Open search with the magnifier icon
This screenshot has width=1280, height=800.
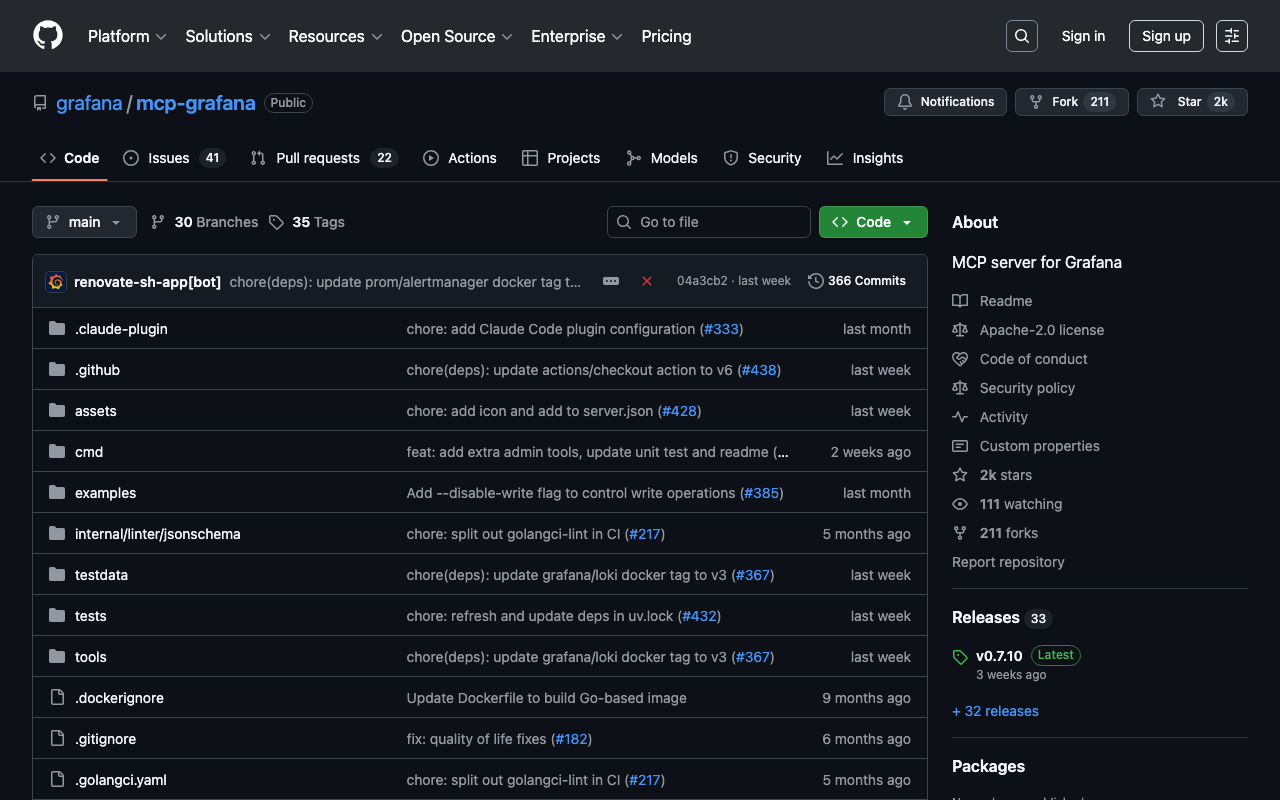1021,36
